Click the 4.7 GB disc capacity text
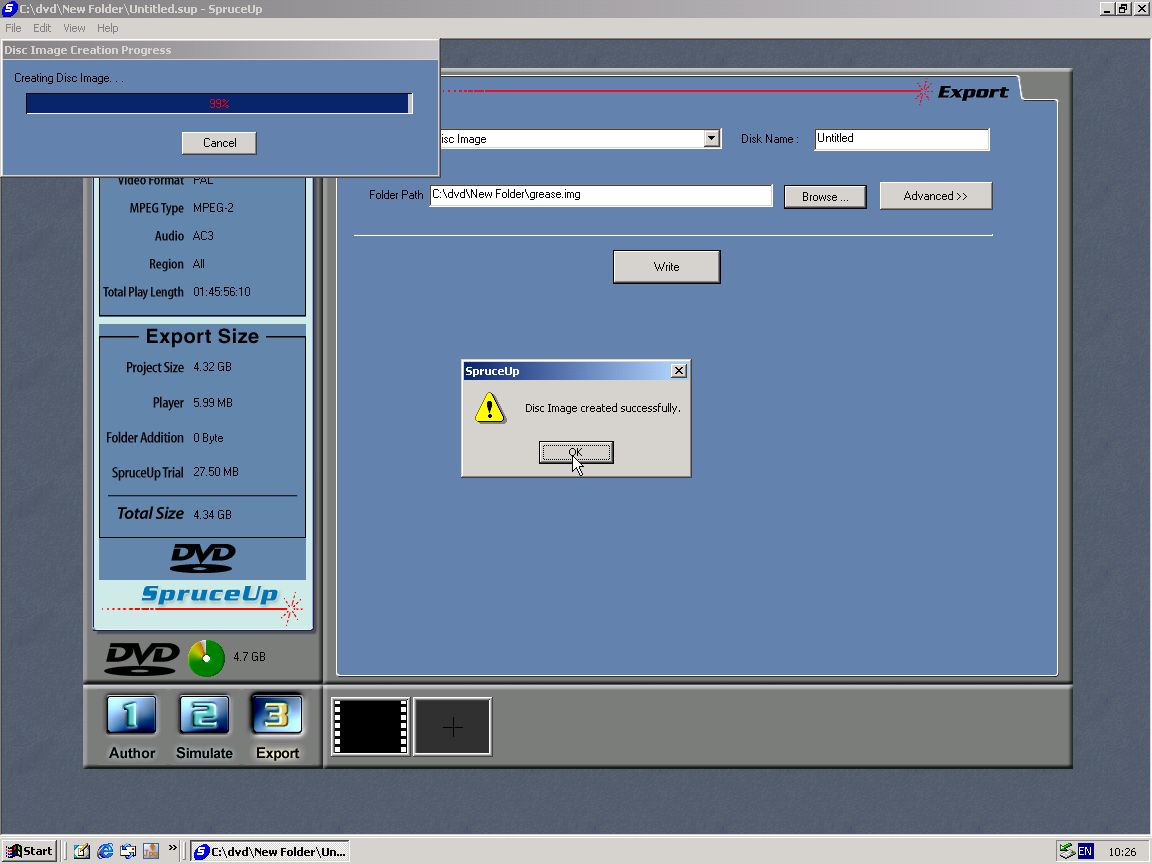1152x864 pixels. coord(249,657)
